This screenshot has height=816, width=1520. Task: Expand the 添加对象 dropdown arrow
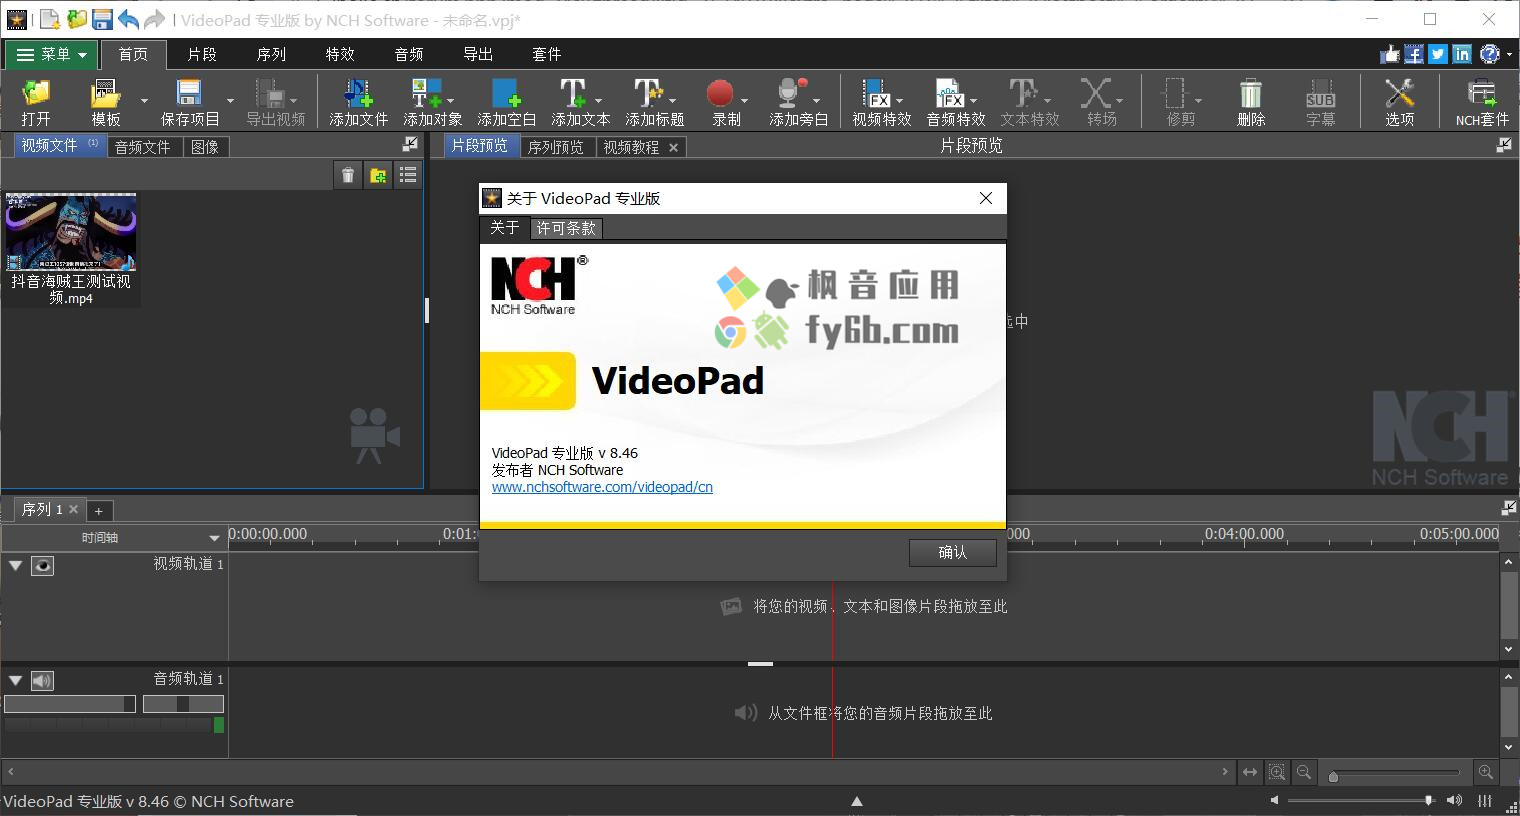[450, 100]
